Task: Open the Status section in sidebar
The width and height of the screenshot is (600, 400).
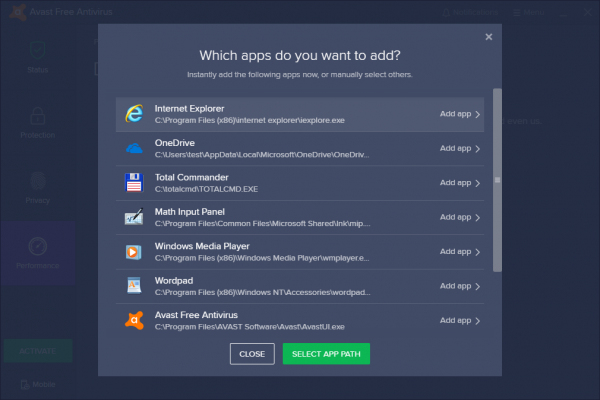Action: pyautogui.click(x=38, y=57)
